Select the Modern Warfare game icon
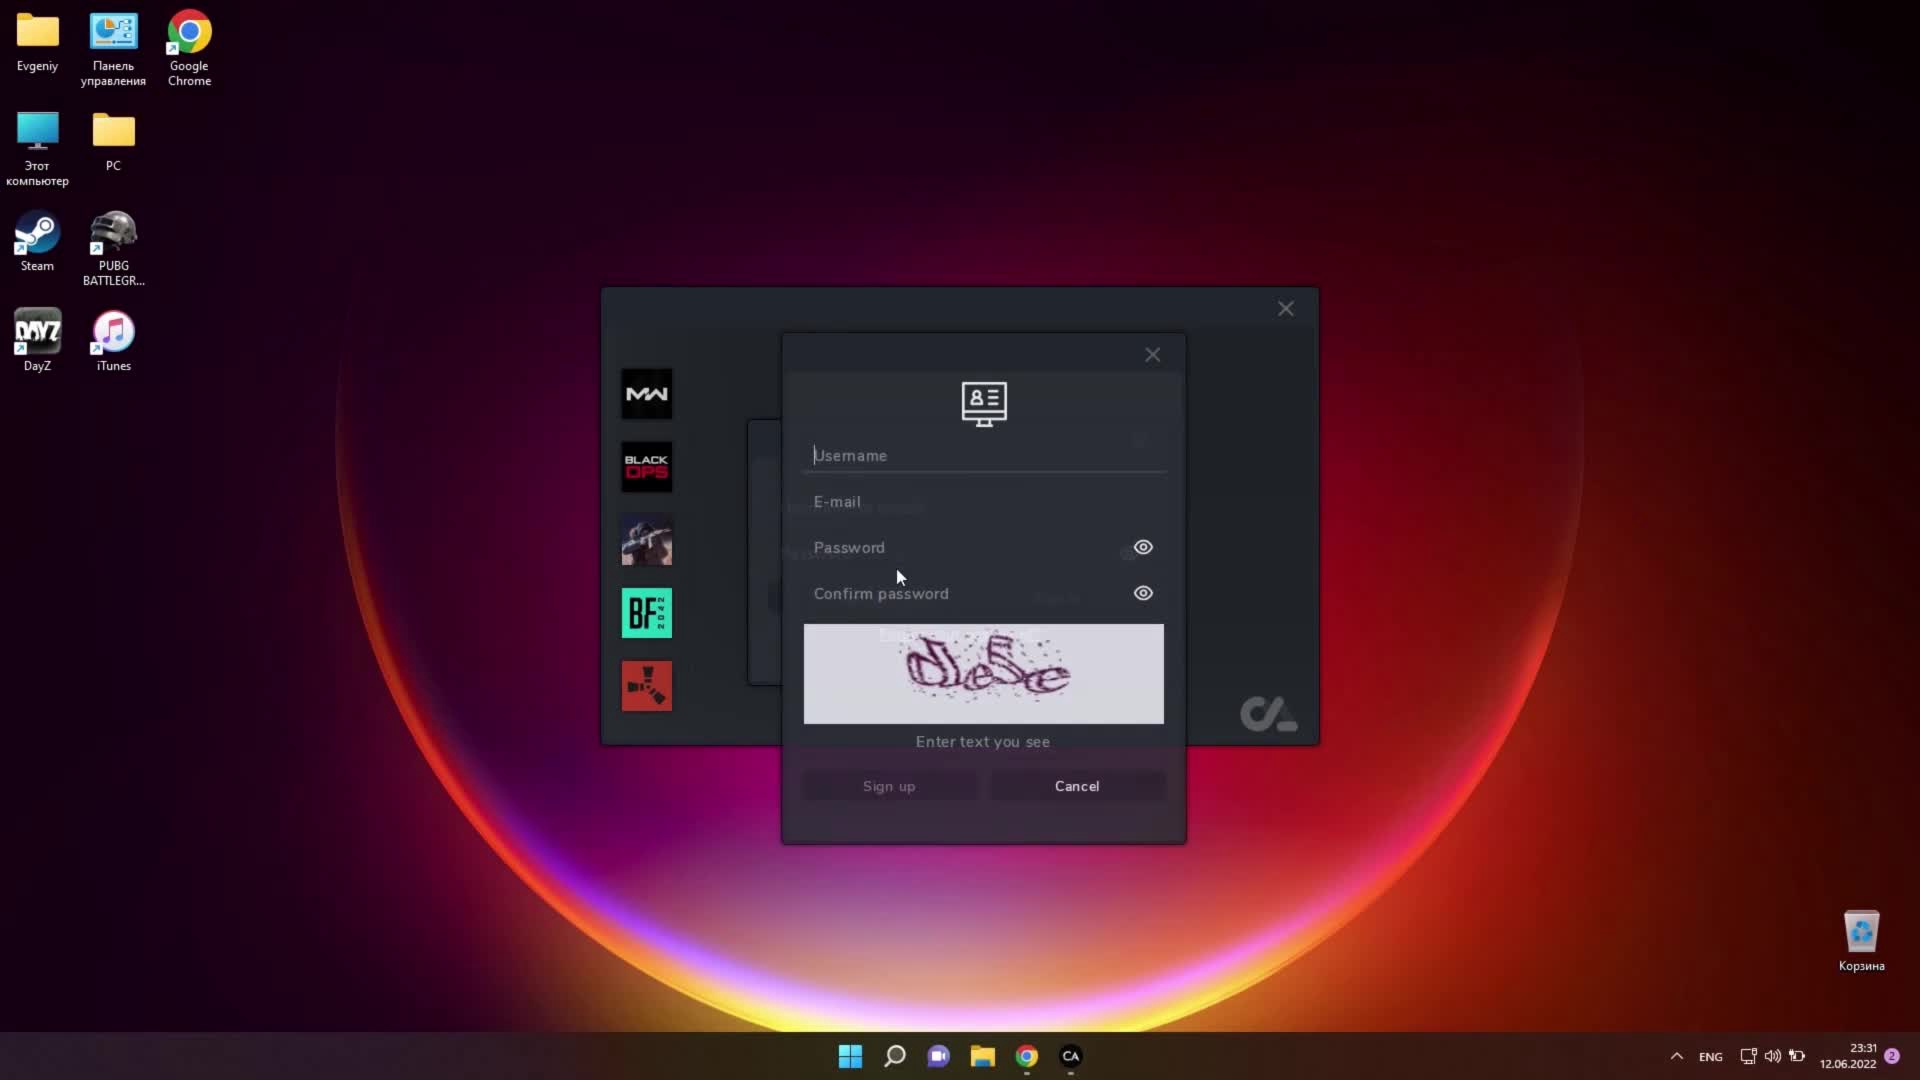The image size is (1920, 1080). [647, 394]
